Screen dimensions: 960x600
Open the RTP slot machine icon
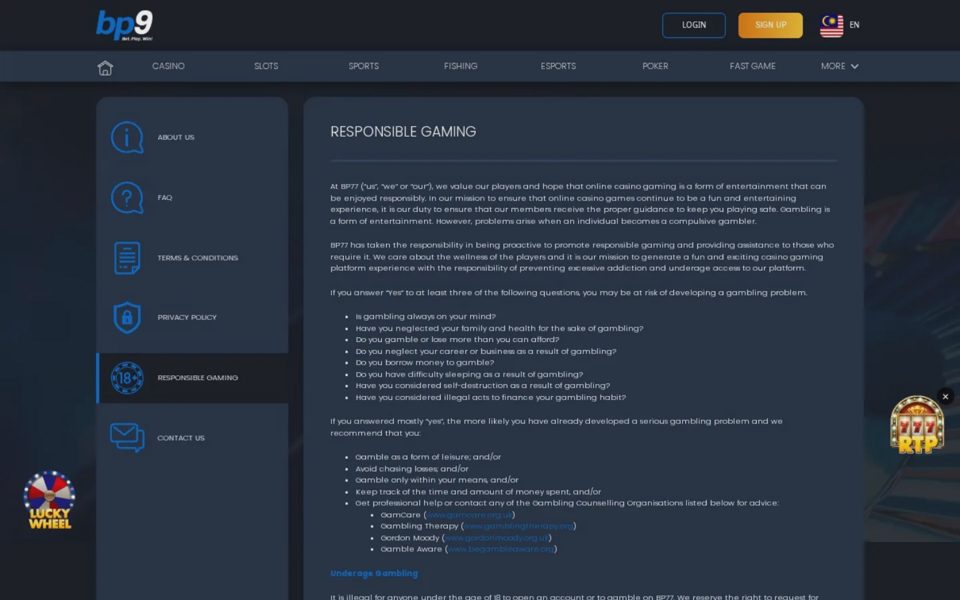click(x=917, y=425)
